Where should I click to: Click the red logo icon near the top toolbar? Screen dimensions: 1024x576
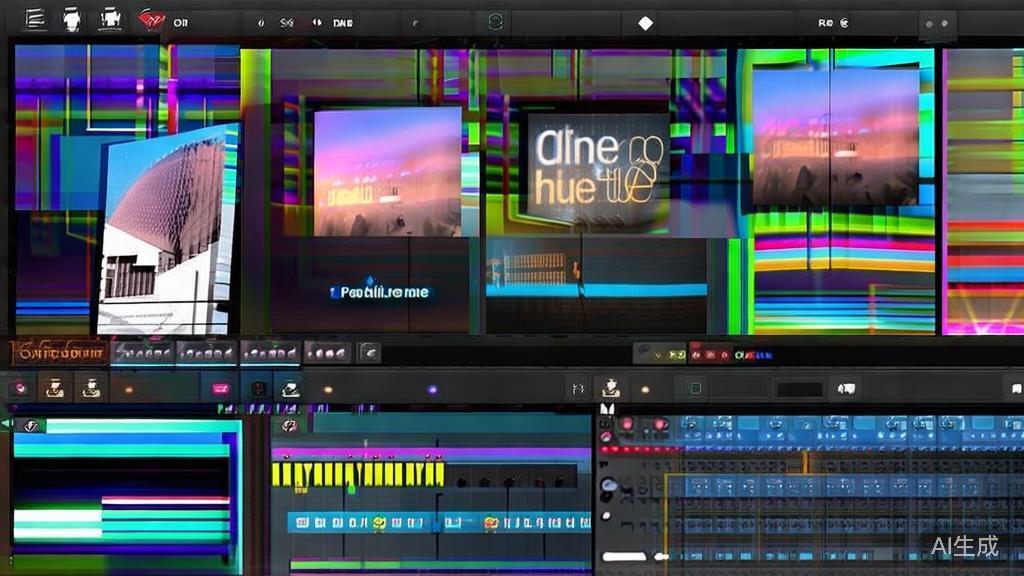click(x=150, y=18)
